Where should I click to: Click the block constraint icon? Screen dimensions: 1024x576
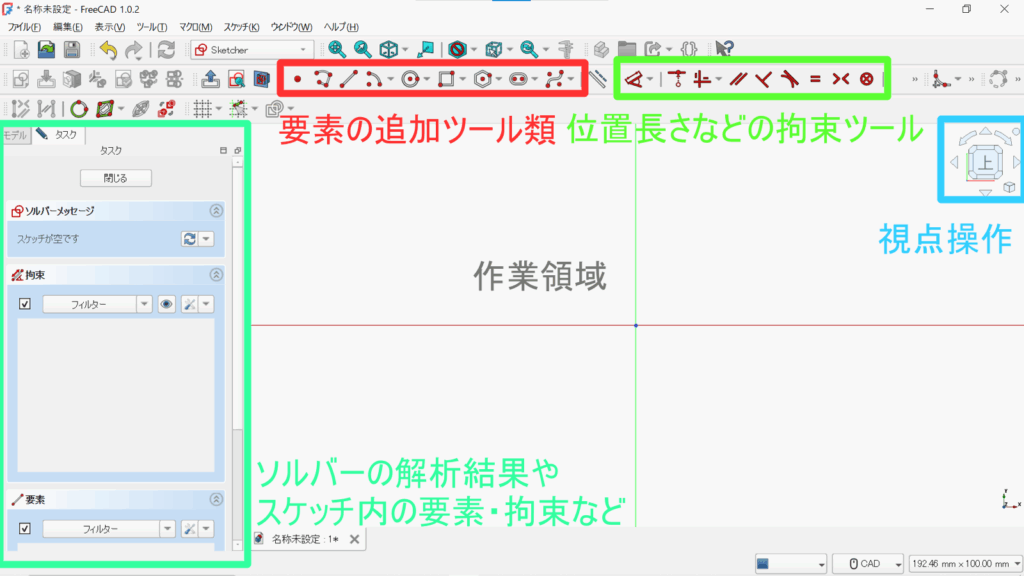tap(867, 79)
